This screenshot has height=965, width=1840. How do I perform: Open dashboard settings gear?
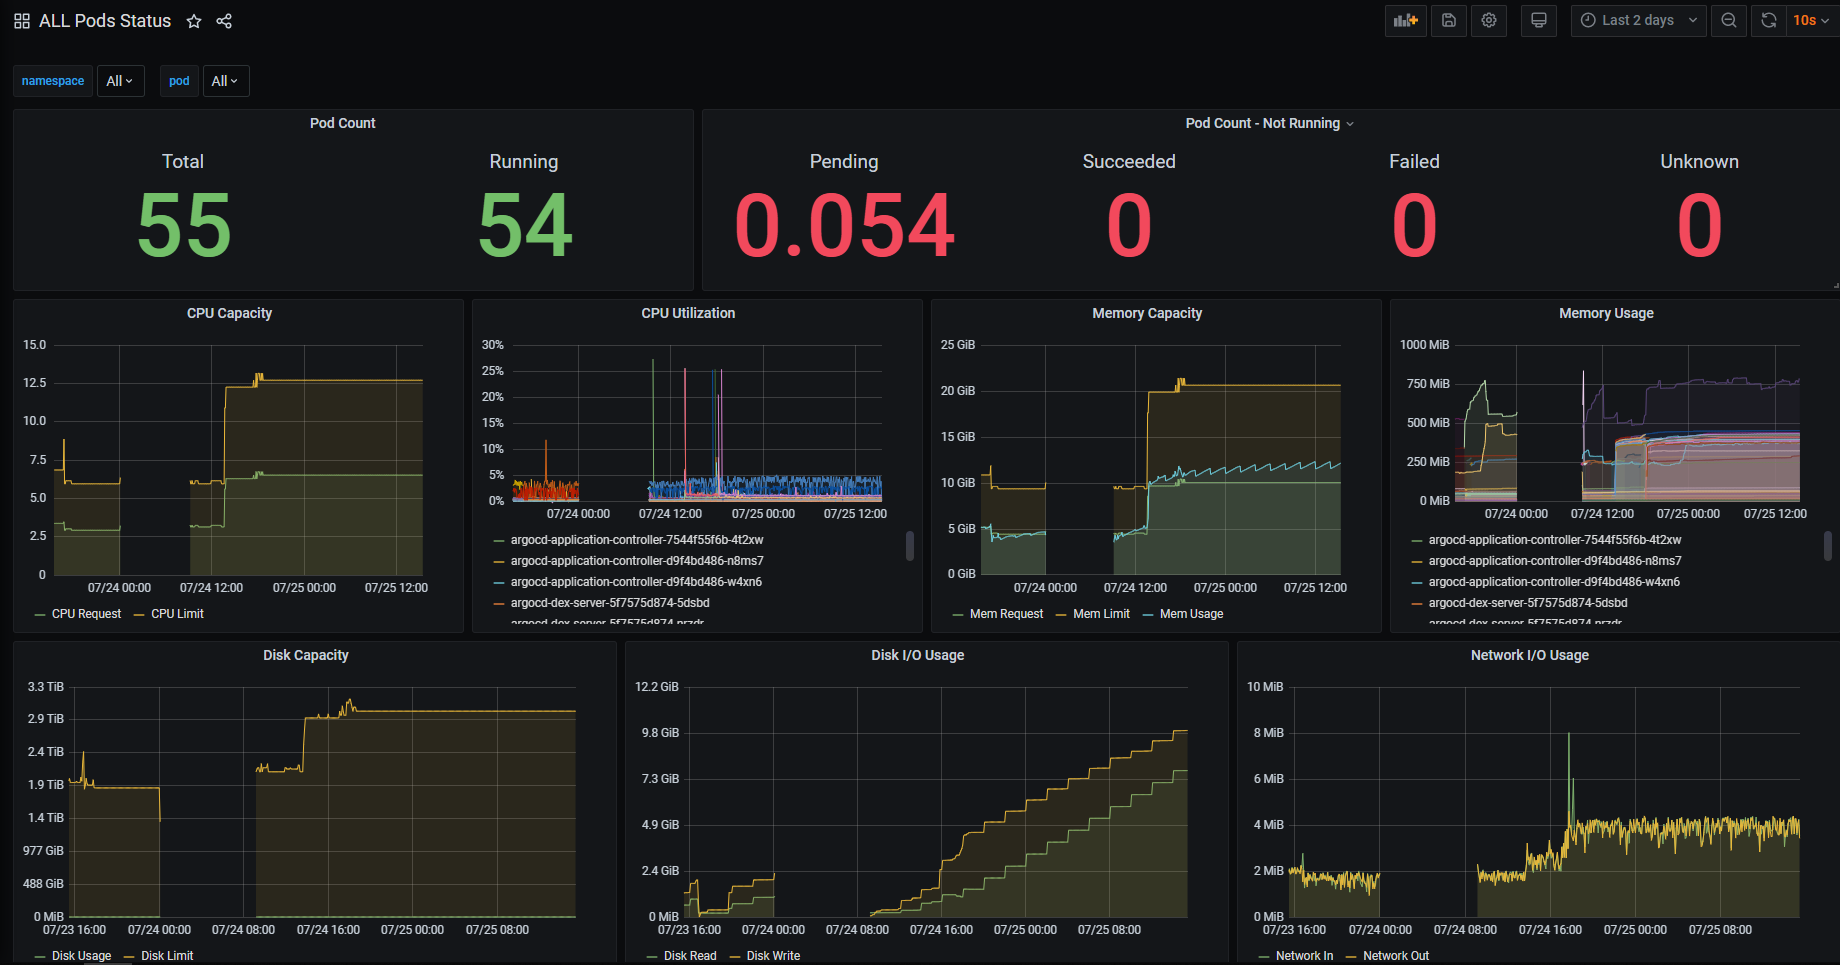pyautogui.click(x=1489, y=20)
